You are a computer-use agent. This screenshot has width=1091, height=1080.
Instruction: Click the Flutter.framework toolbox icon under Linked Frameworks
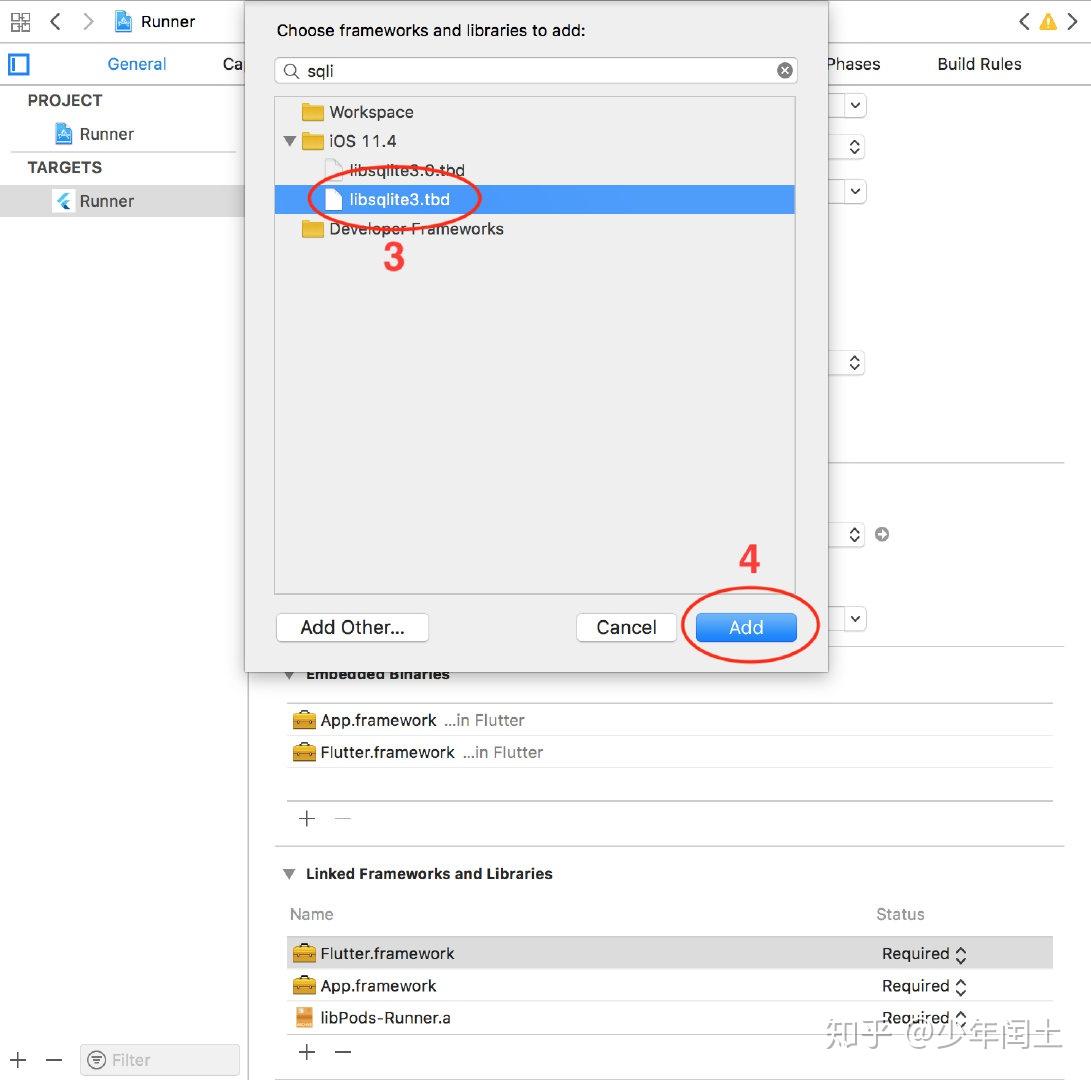click(x=304, y=953)
